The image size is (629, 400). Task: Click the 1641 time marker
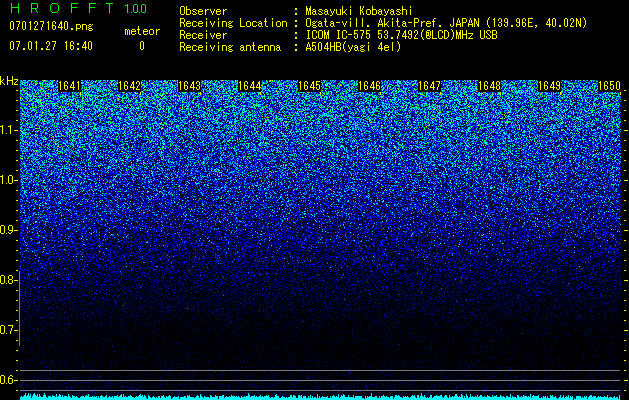[x=69, y=86]
